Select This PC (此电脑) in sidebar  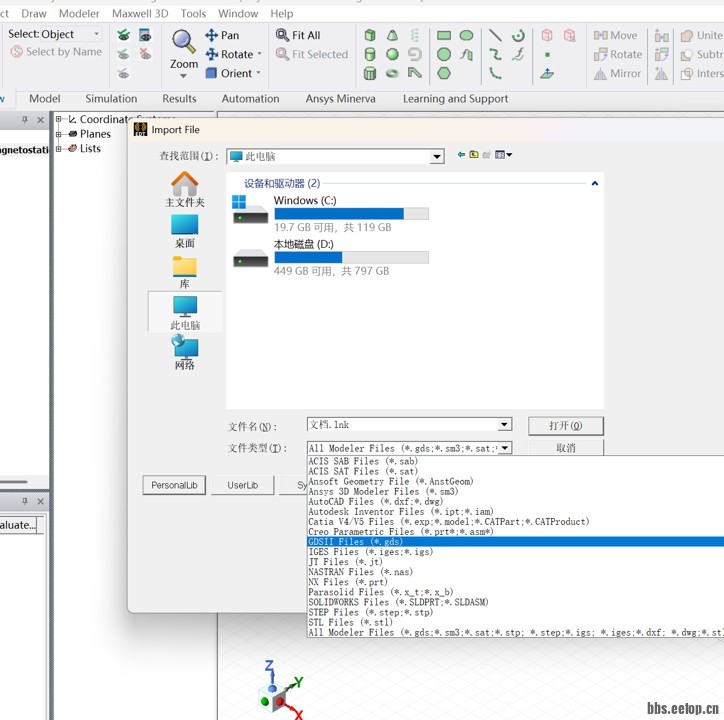coord(185,313)
